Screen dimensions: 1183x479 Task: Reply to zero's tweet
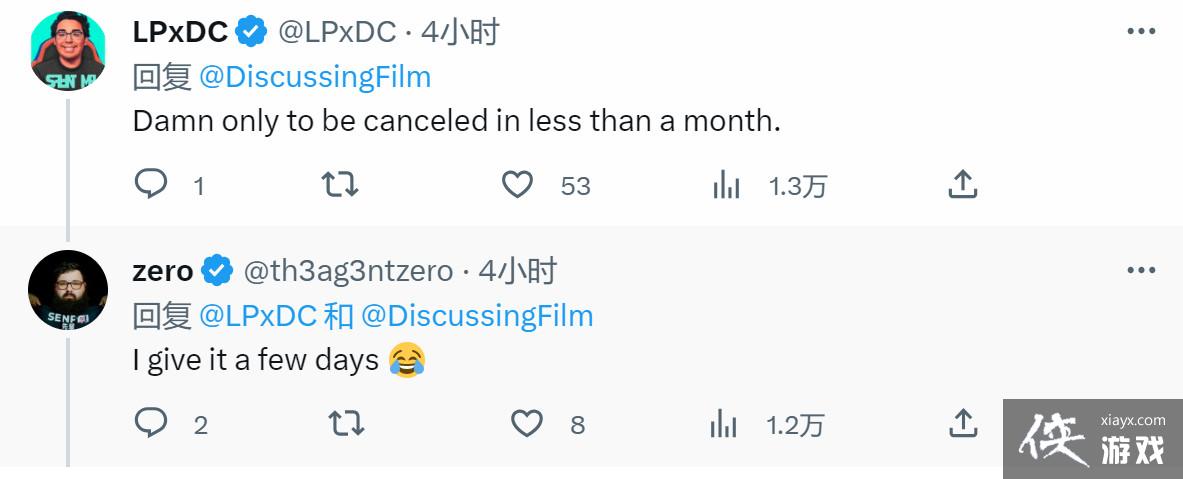(151, 423)
